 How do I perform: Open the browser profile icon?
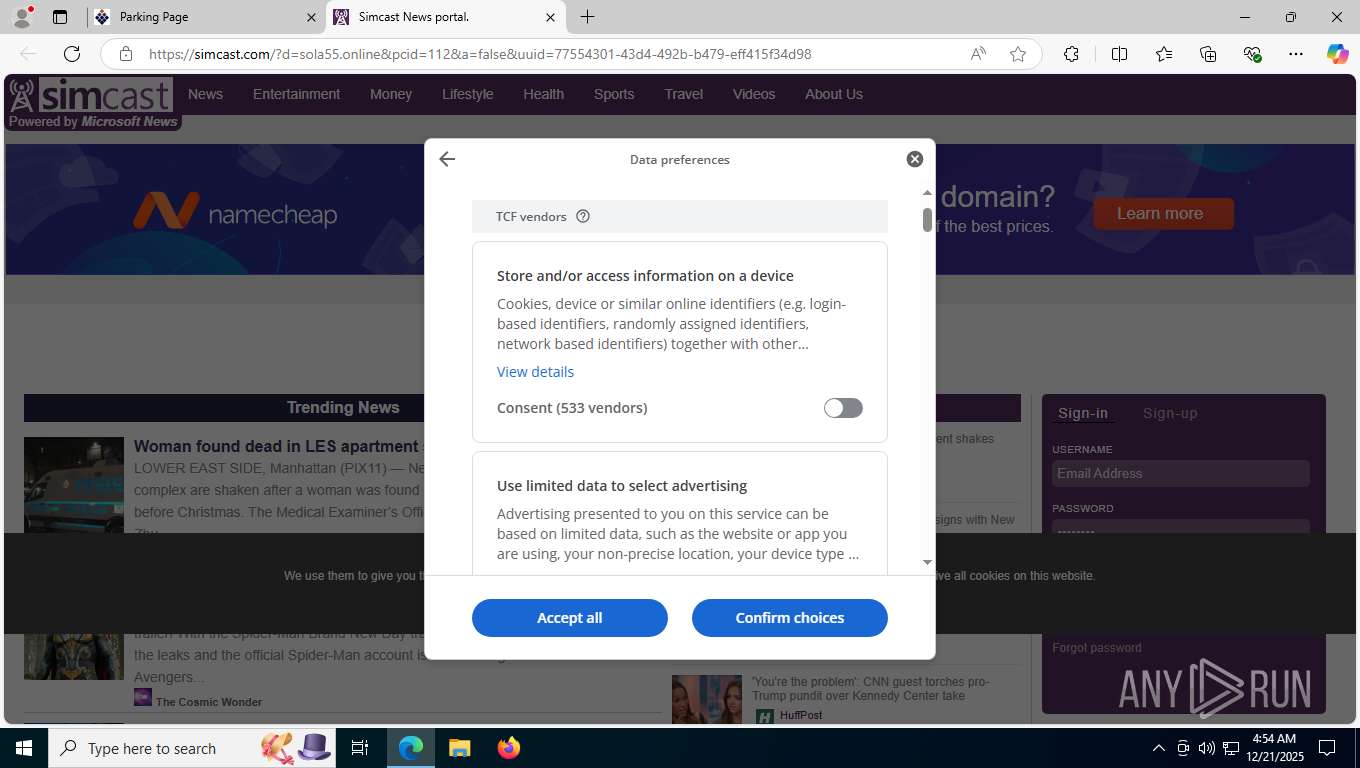[x=21, y=17]
